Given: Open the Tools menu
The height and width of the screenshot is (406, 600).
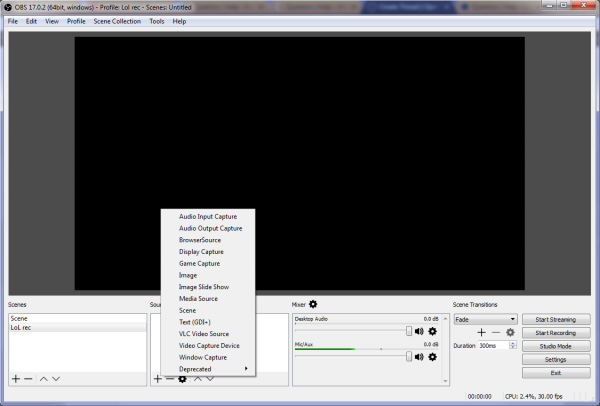Looking at the screenshot, I should [x=157, y=21].
